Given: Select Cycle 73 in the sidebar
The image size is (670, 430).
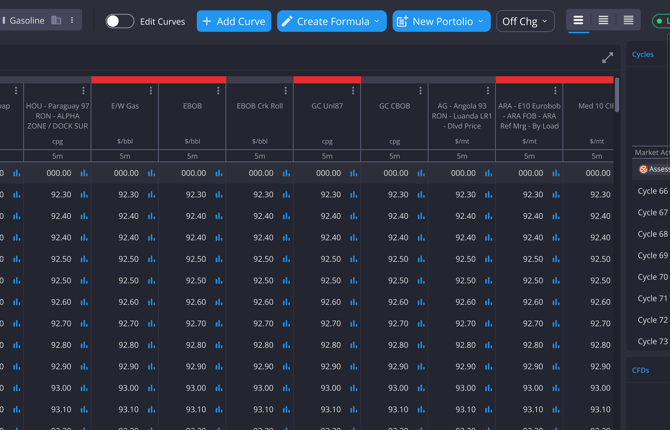Looking at the screenshot, I should click(652, 341).
